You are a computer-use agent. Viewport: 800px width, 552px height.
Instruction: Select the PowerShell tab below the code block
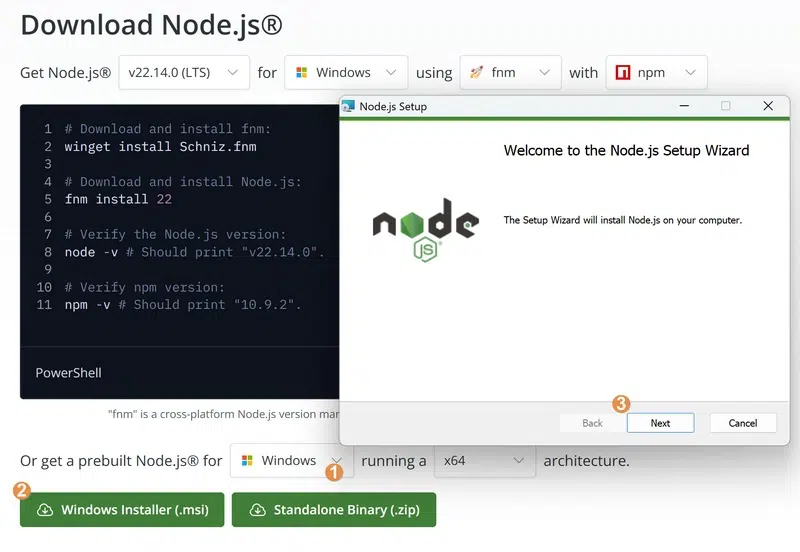(x=68, y=373)
